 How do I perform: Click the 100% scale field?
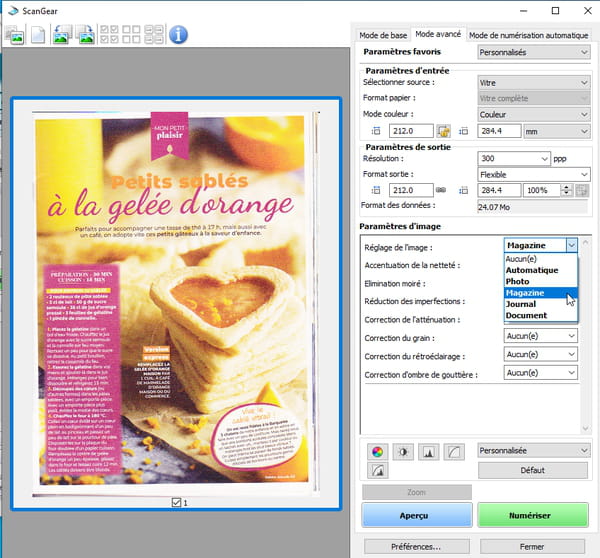[542, 190]
